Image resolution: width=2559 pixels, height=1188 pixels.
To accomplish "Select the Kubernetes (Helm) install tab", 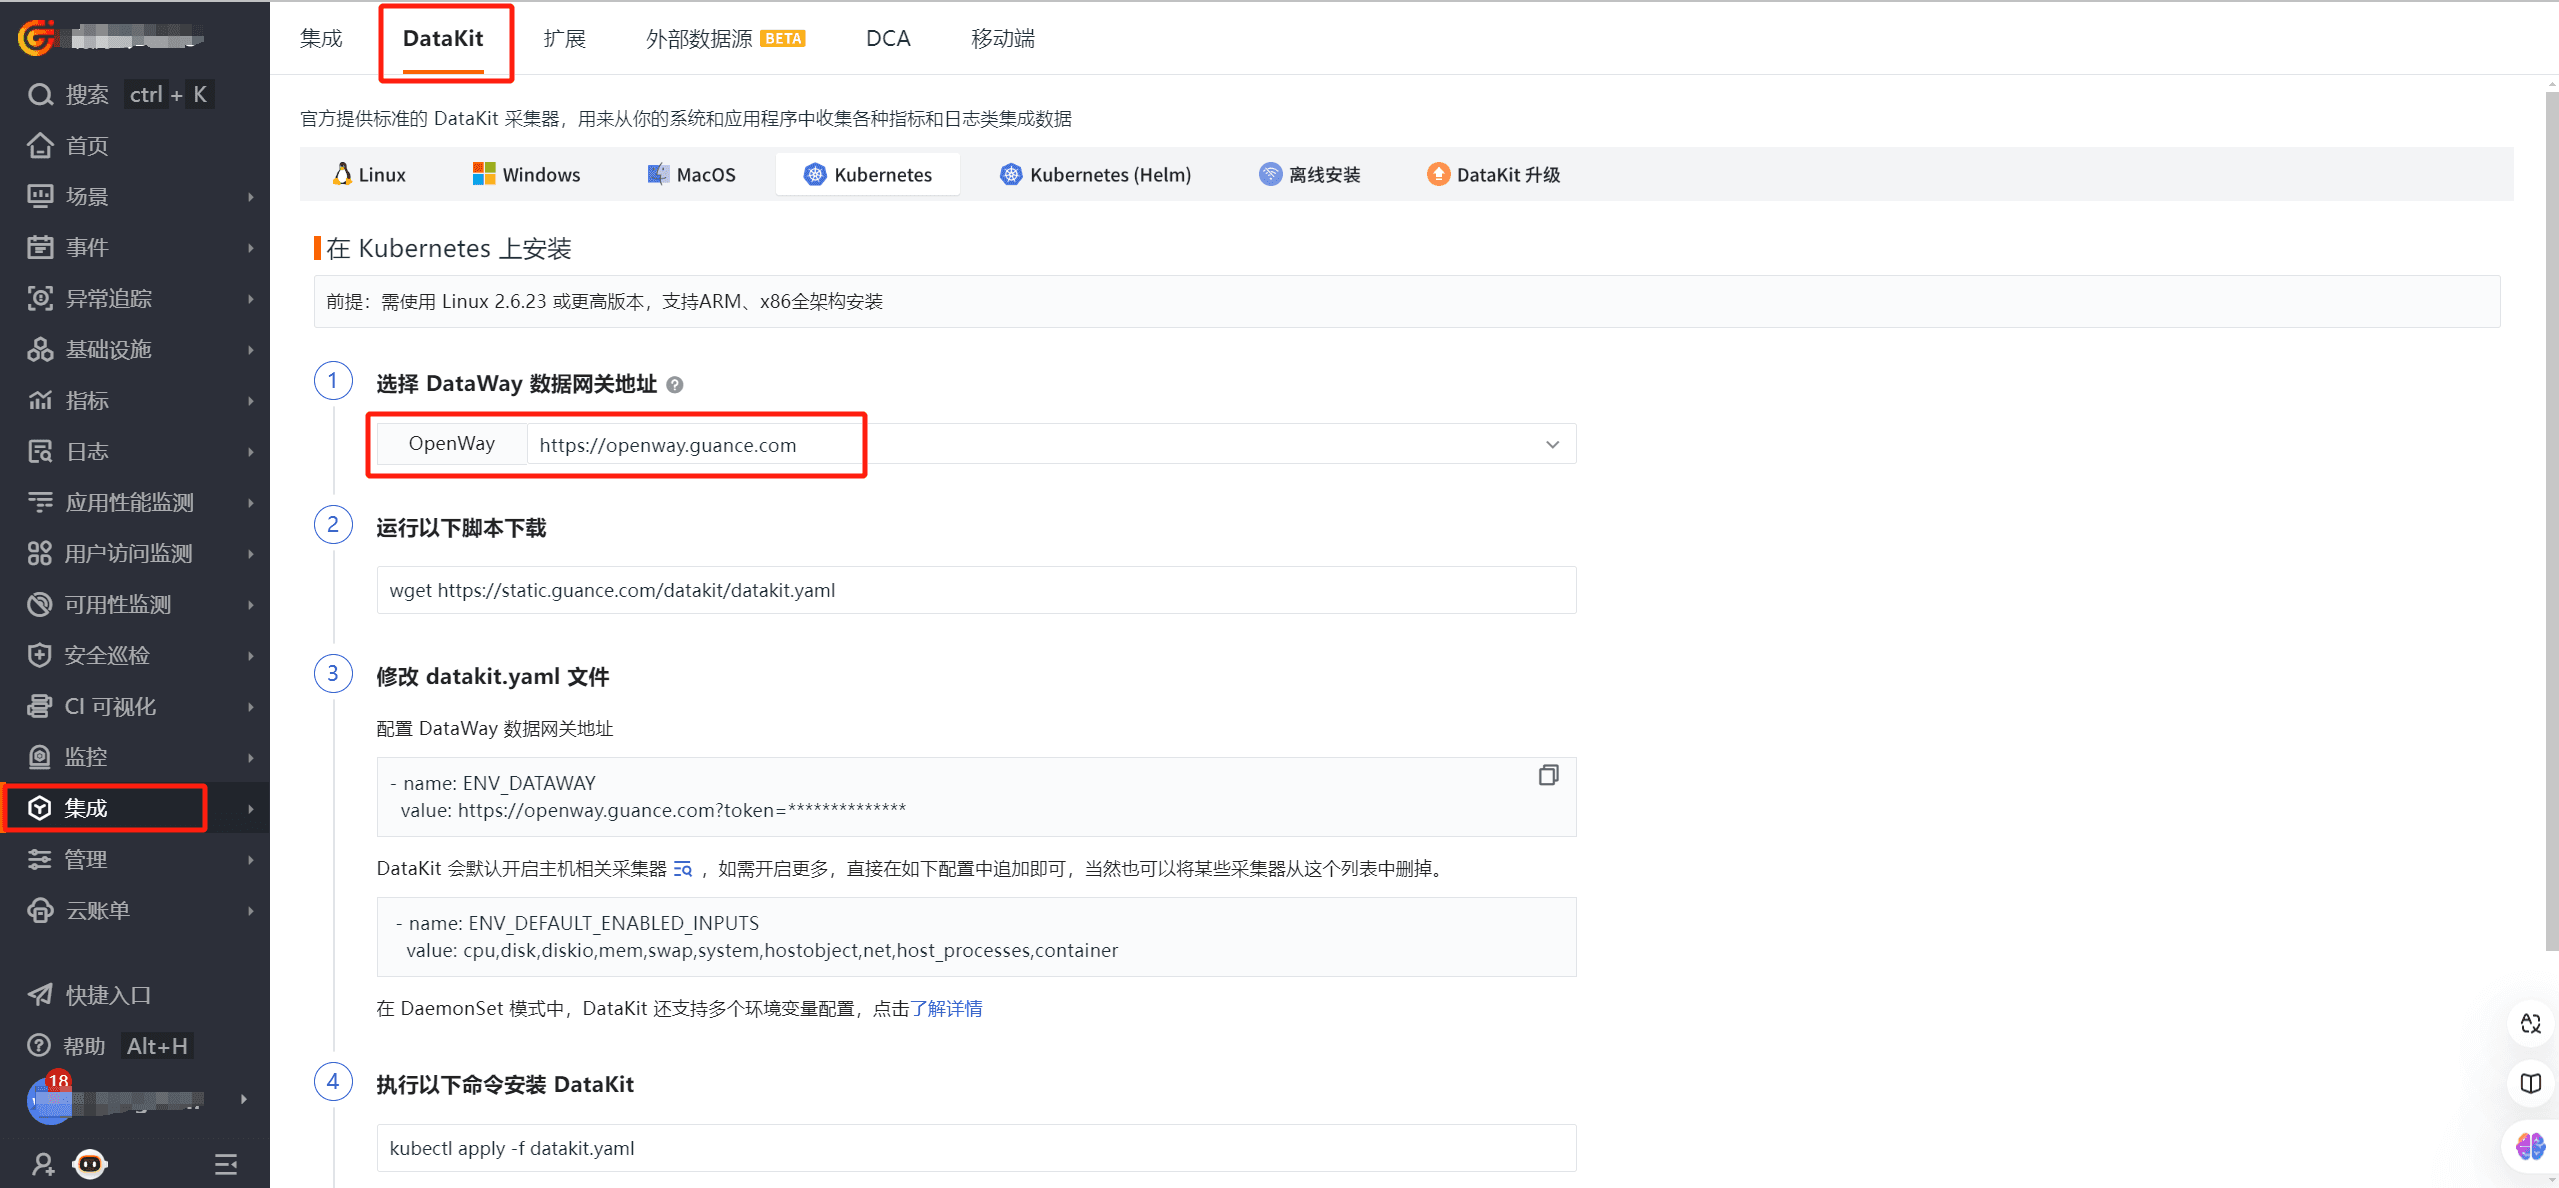I will [1095, 175].
